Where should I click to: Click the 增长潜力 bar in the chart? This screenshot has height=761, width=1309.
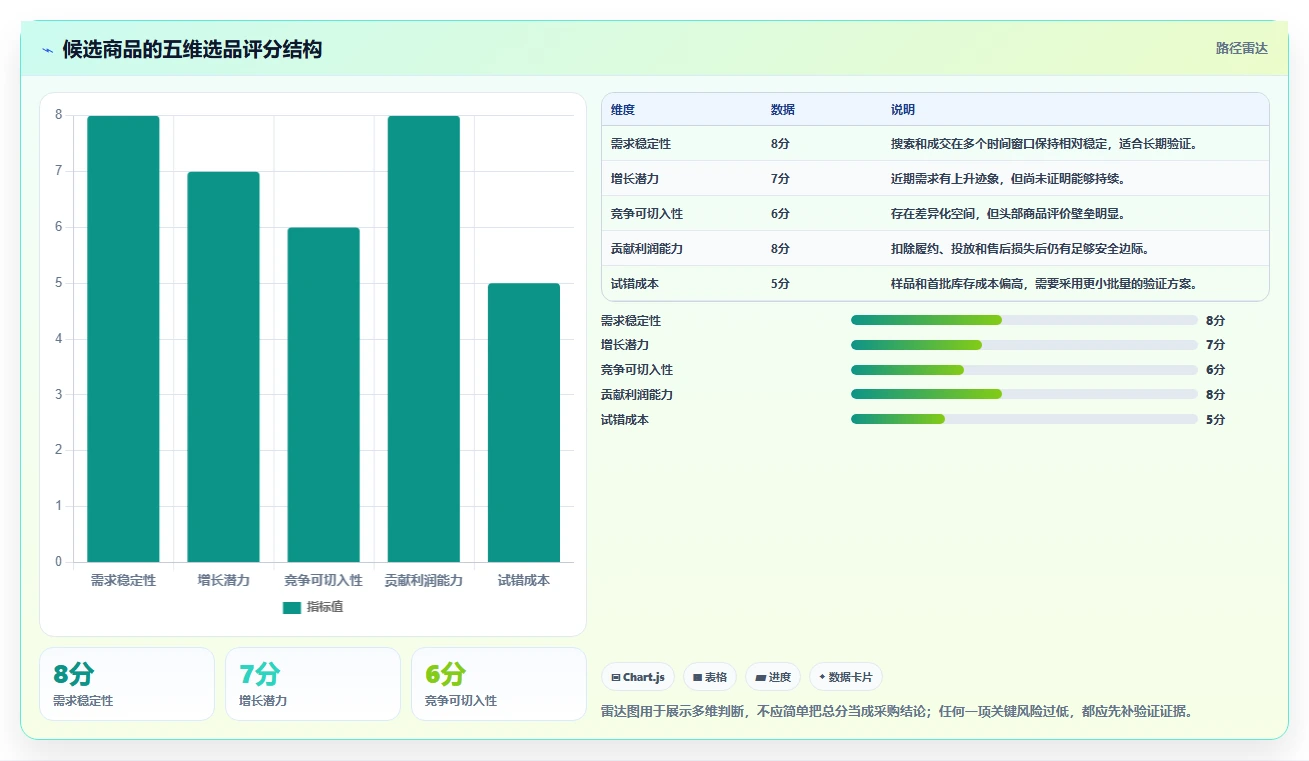223,367
